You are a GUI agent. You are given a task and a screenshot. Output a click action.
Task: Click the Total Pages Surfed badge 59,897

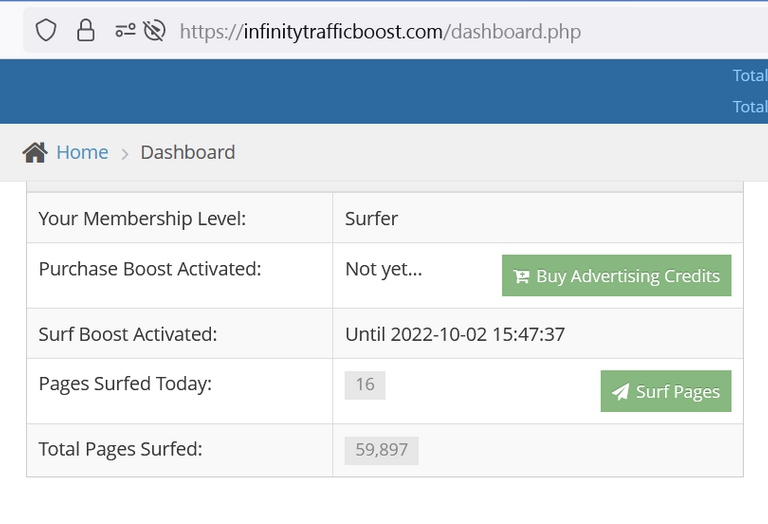click(382, 450)
